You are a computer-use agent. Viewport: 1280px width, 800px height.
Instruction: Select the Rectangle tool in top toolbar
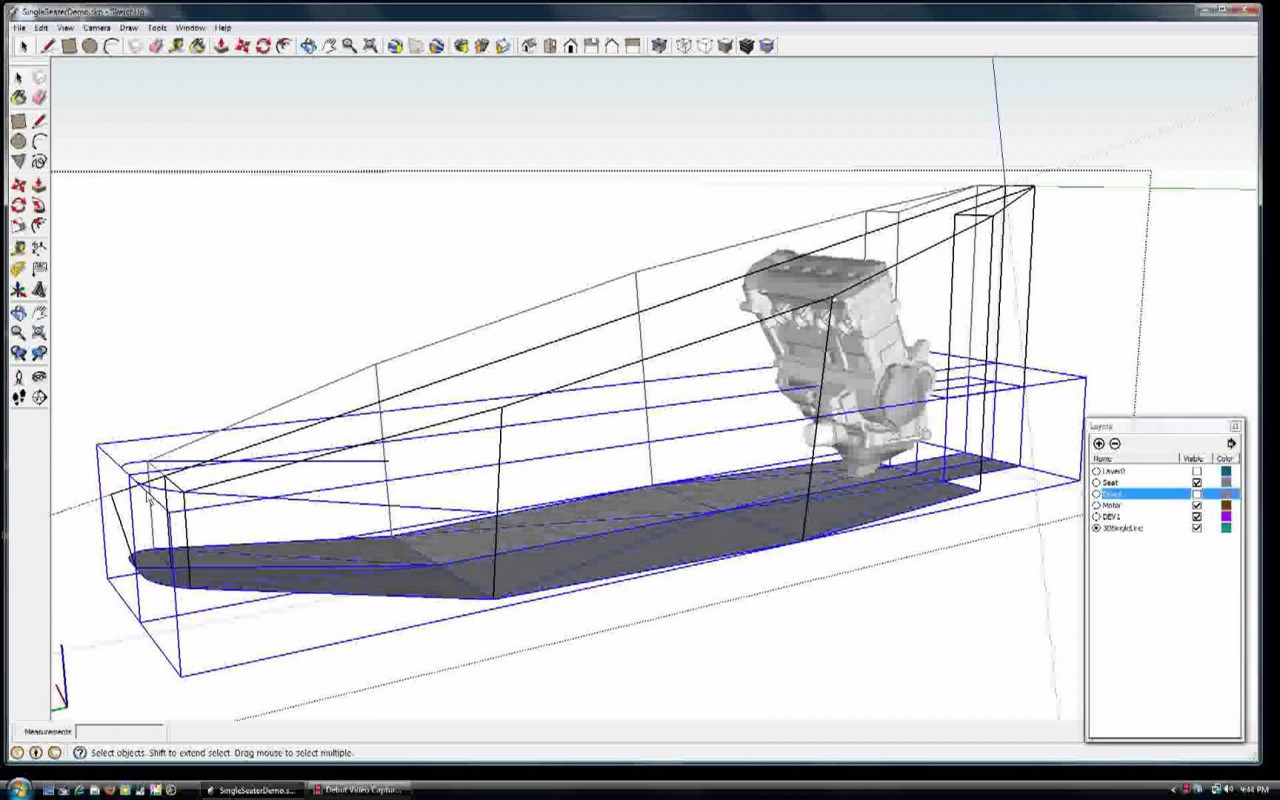69,46
